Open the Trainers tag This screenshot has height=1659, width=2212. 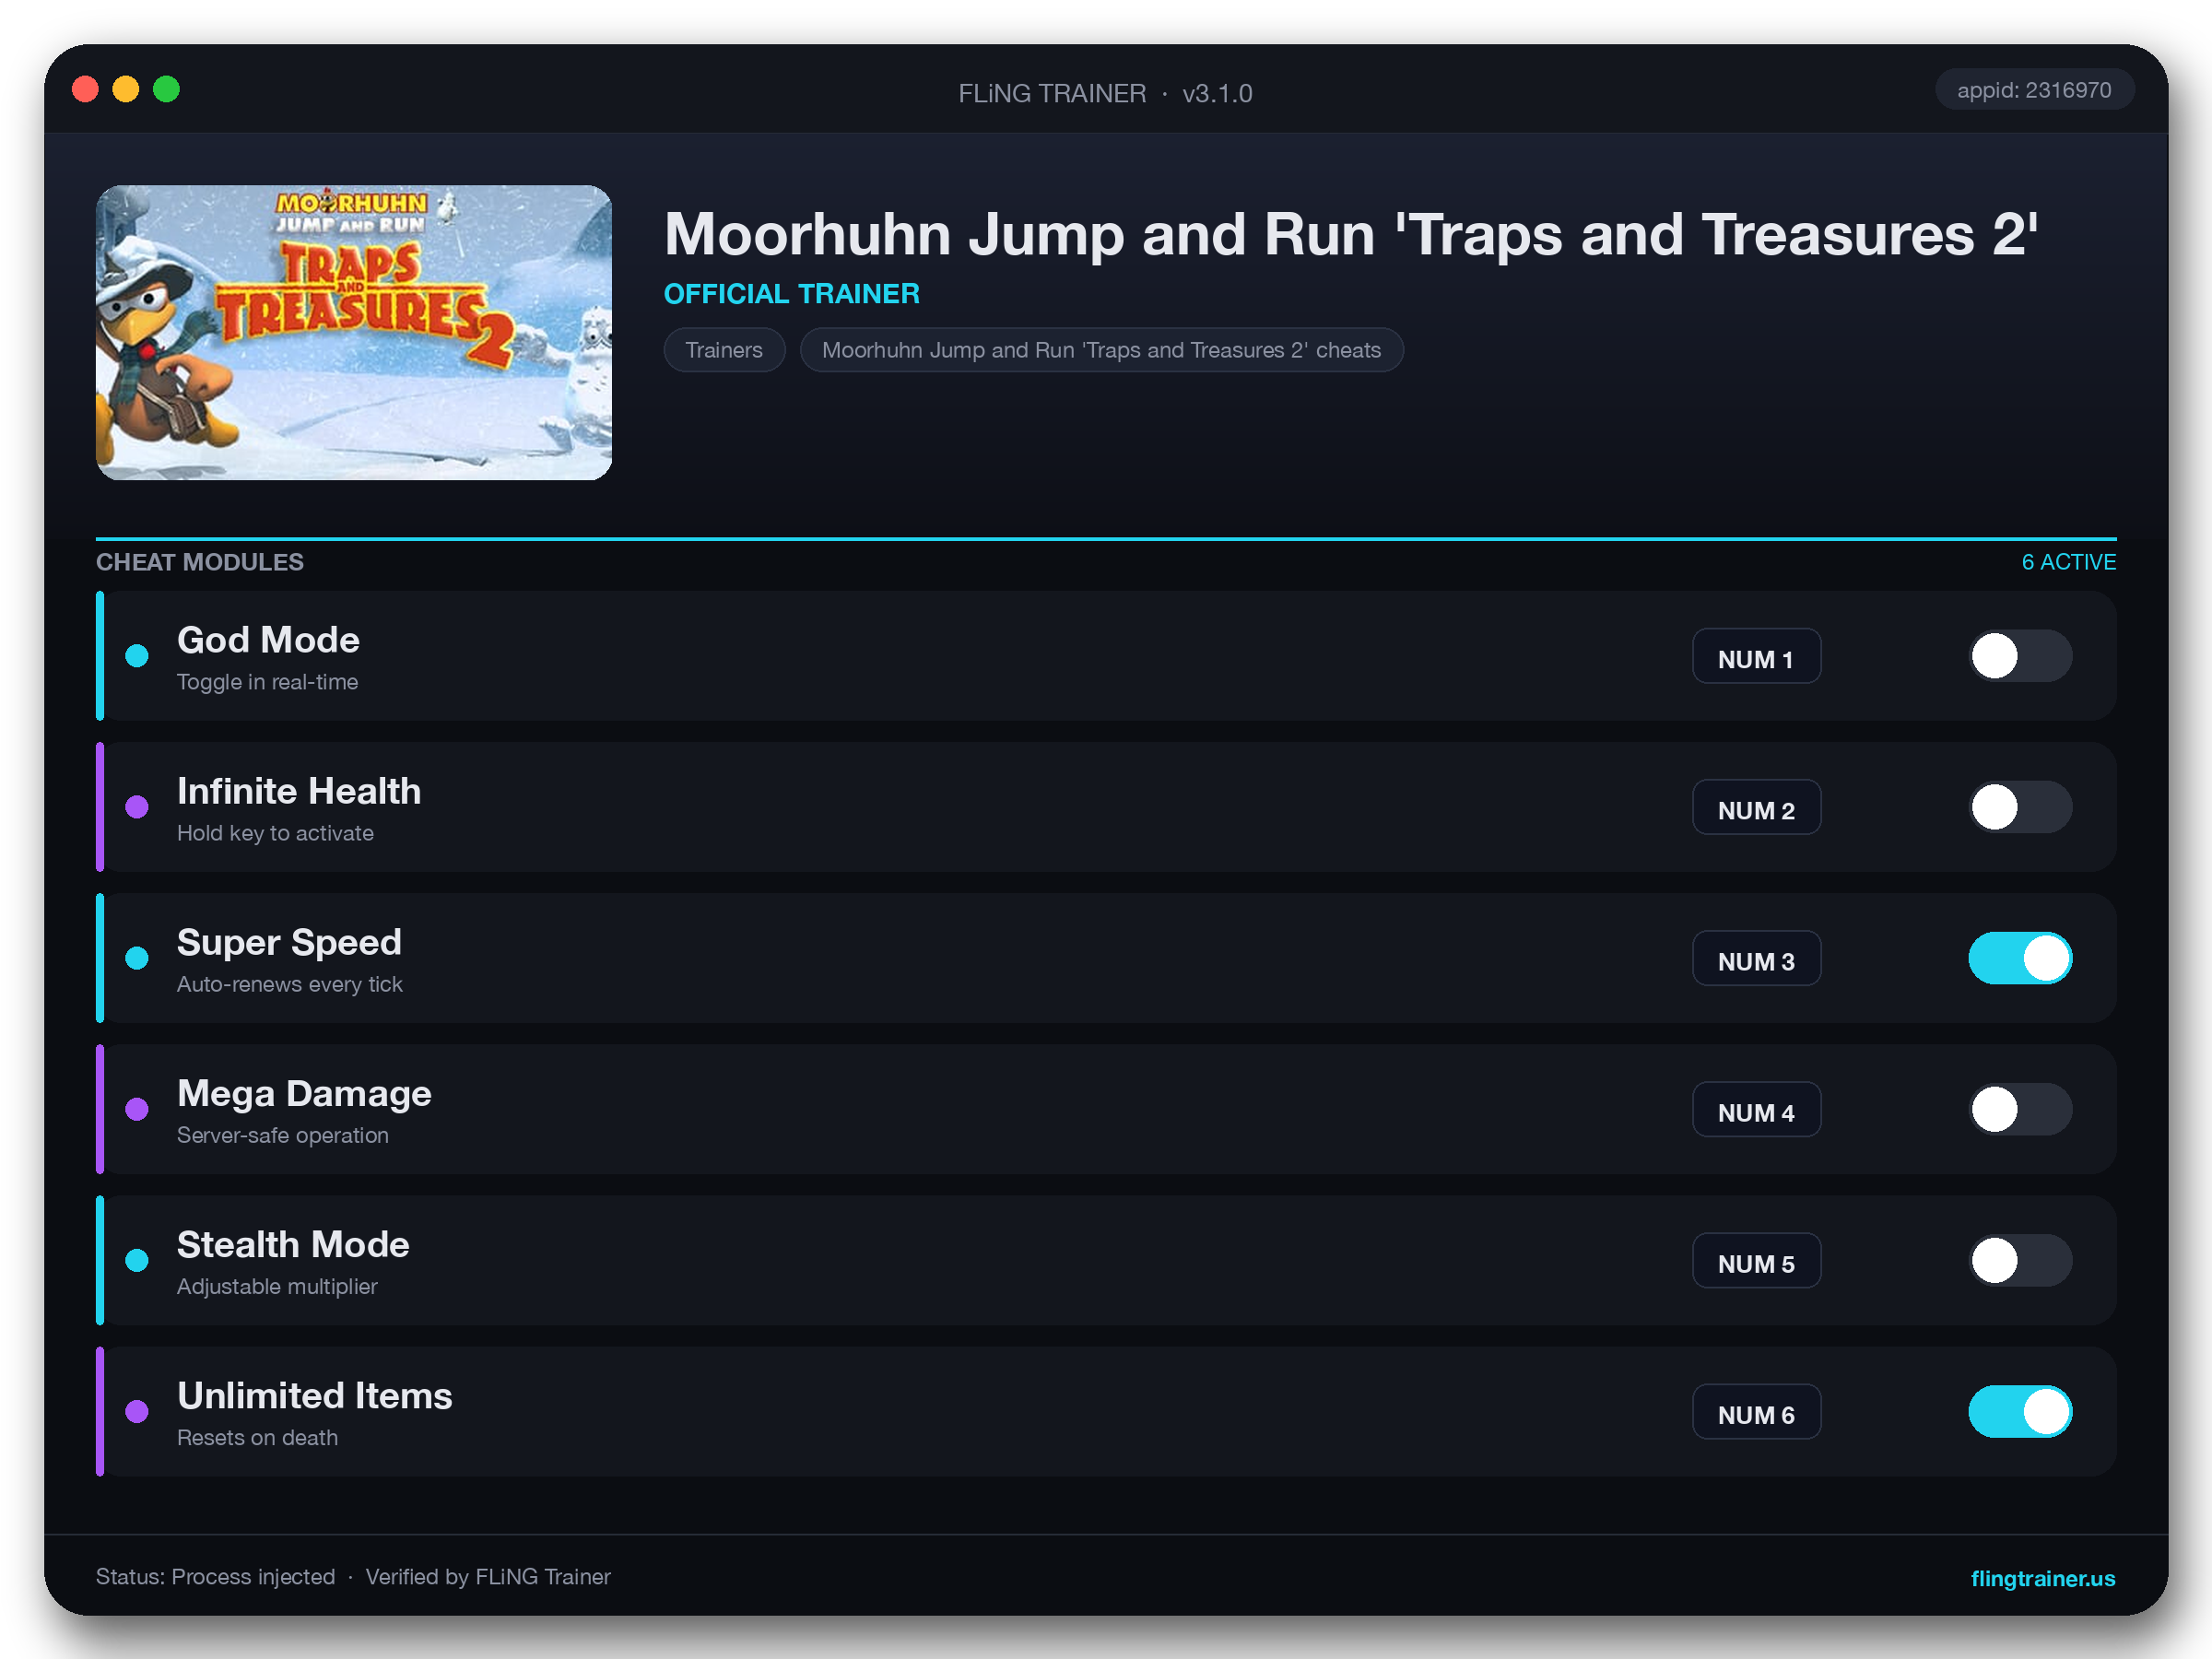[x=724, y=350]
